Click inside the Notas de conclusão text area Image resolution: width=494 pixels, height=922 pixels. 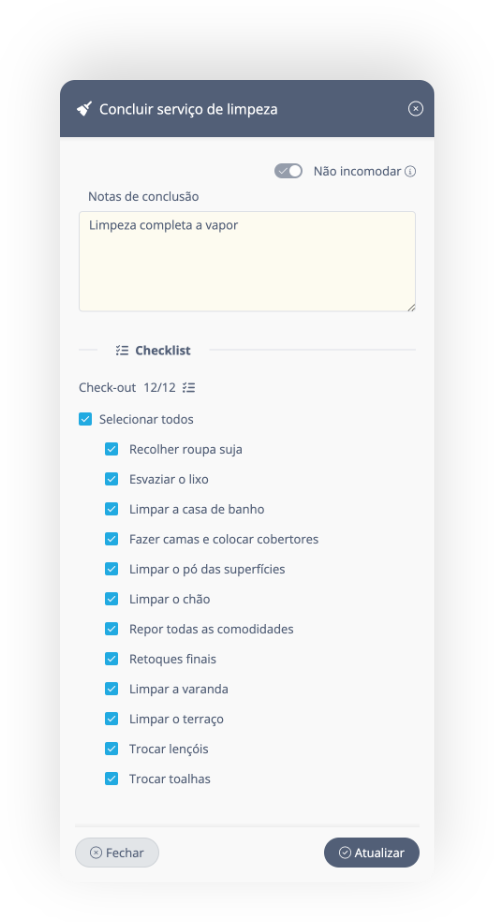point(247,261)
